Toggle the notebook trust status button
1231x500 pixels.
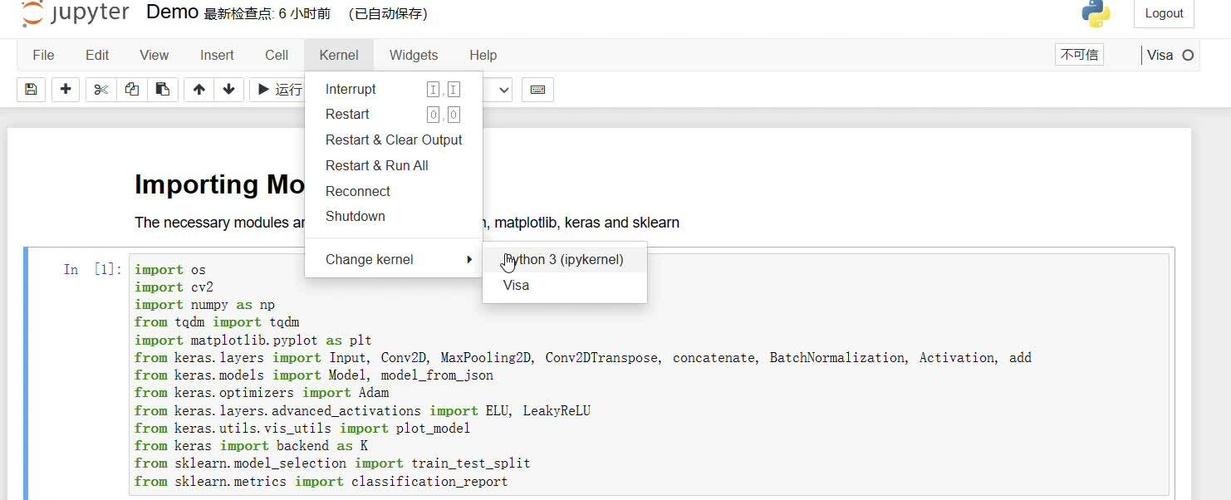[x=1079, y=55]
